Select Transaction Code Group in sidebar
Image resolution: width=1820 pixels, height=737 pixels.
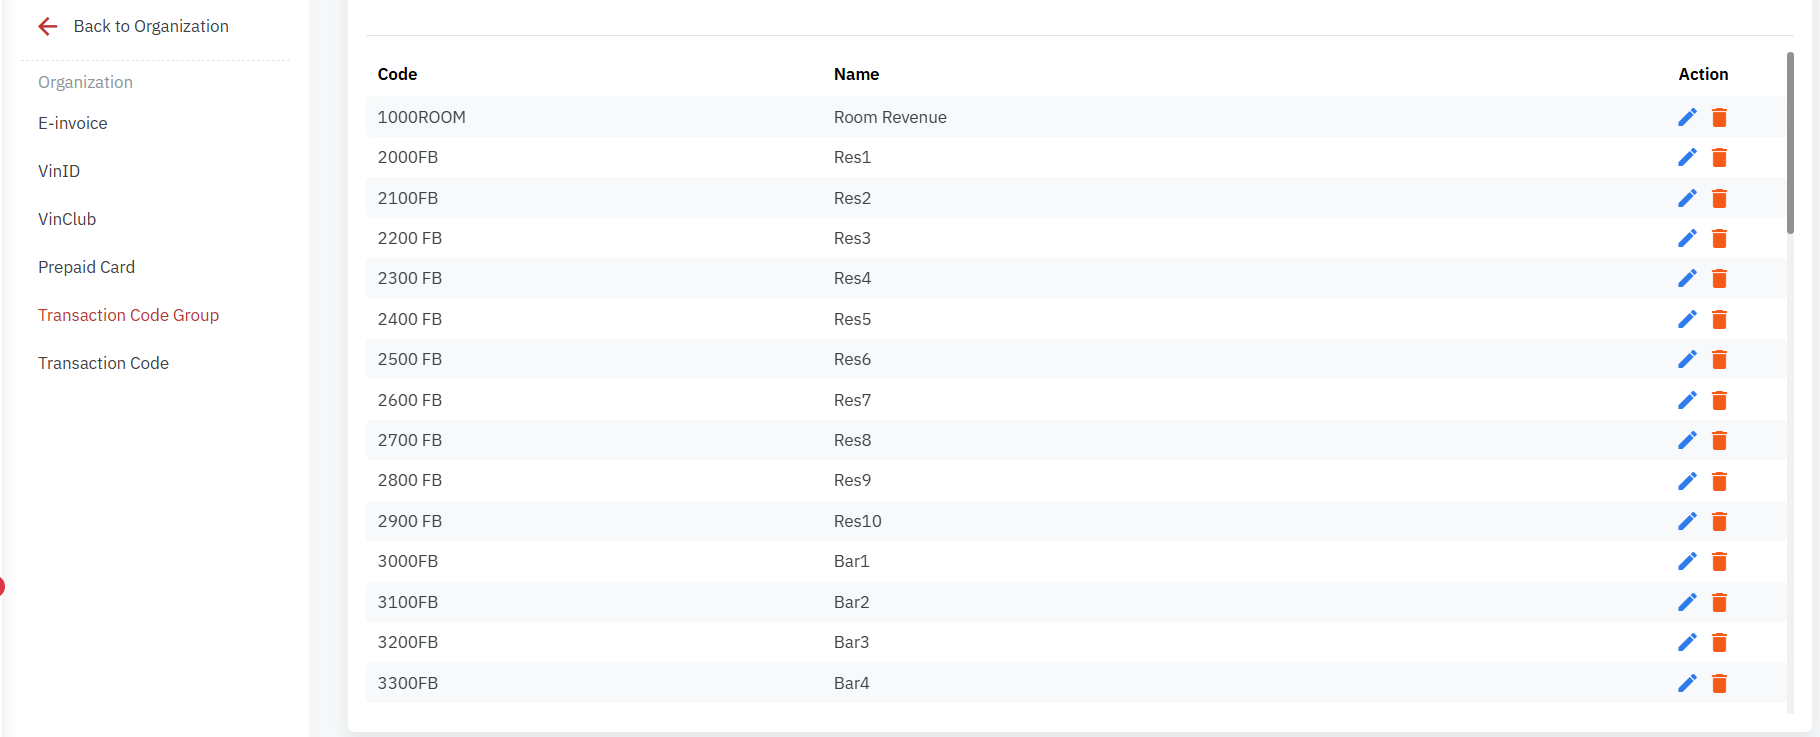coord(128,315)
